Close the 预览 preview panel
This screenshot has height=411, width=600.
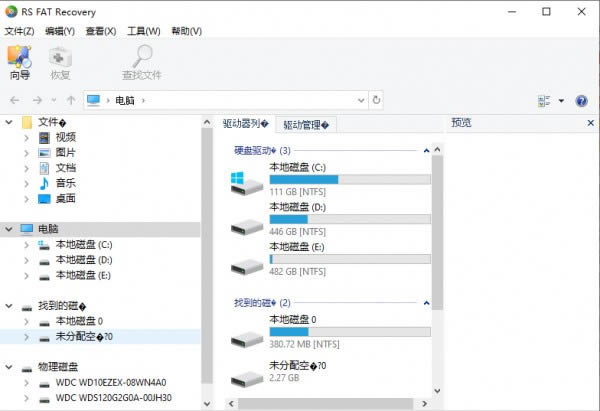[x=590, y=123]
